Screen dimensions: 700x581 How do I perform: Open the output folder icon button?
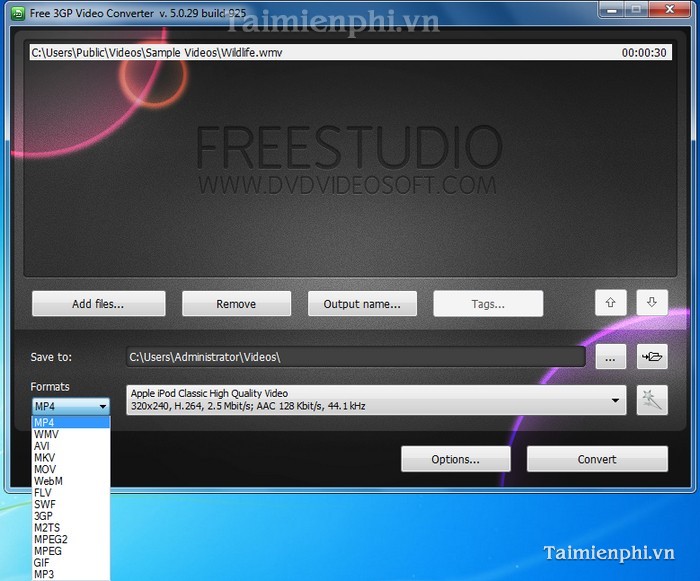click(652, 356)
